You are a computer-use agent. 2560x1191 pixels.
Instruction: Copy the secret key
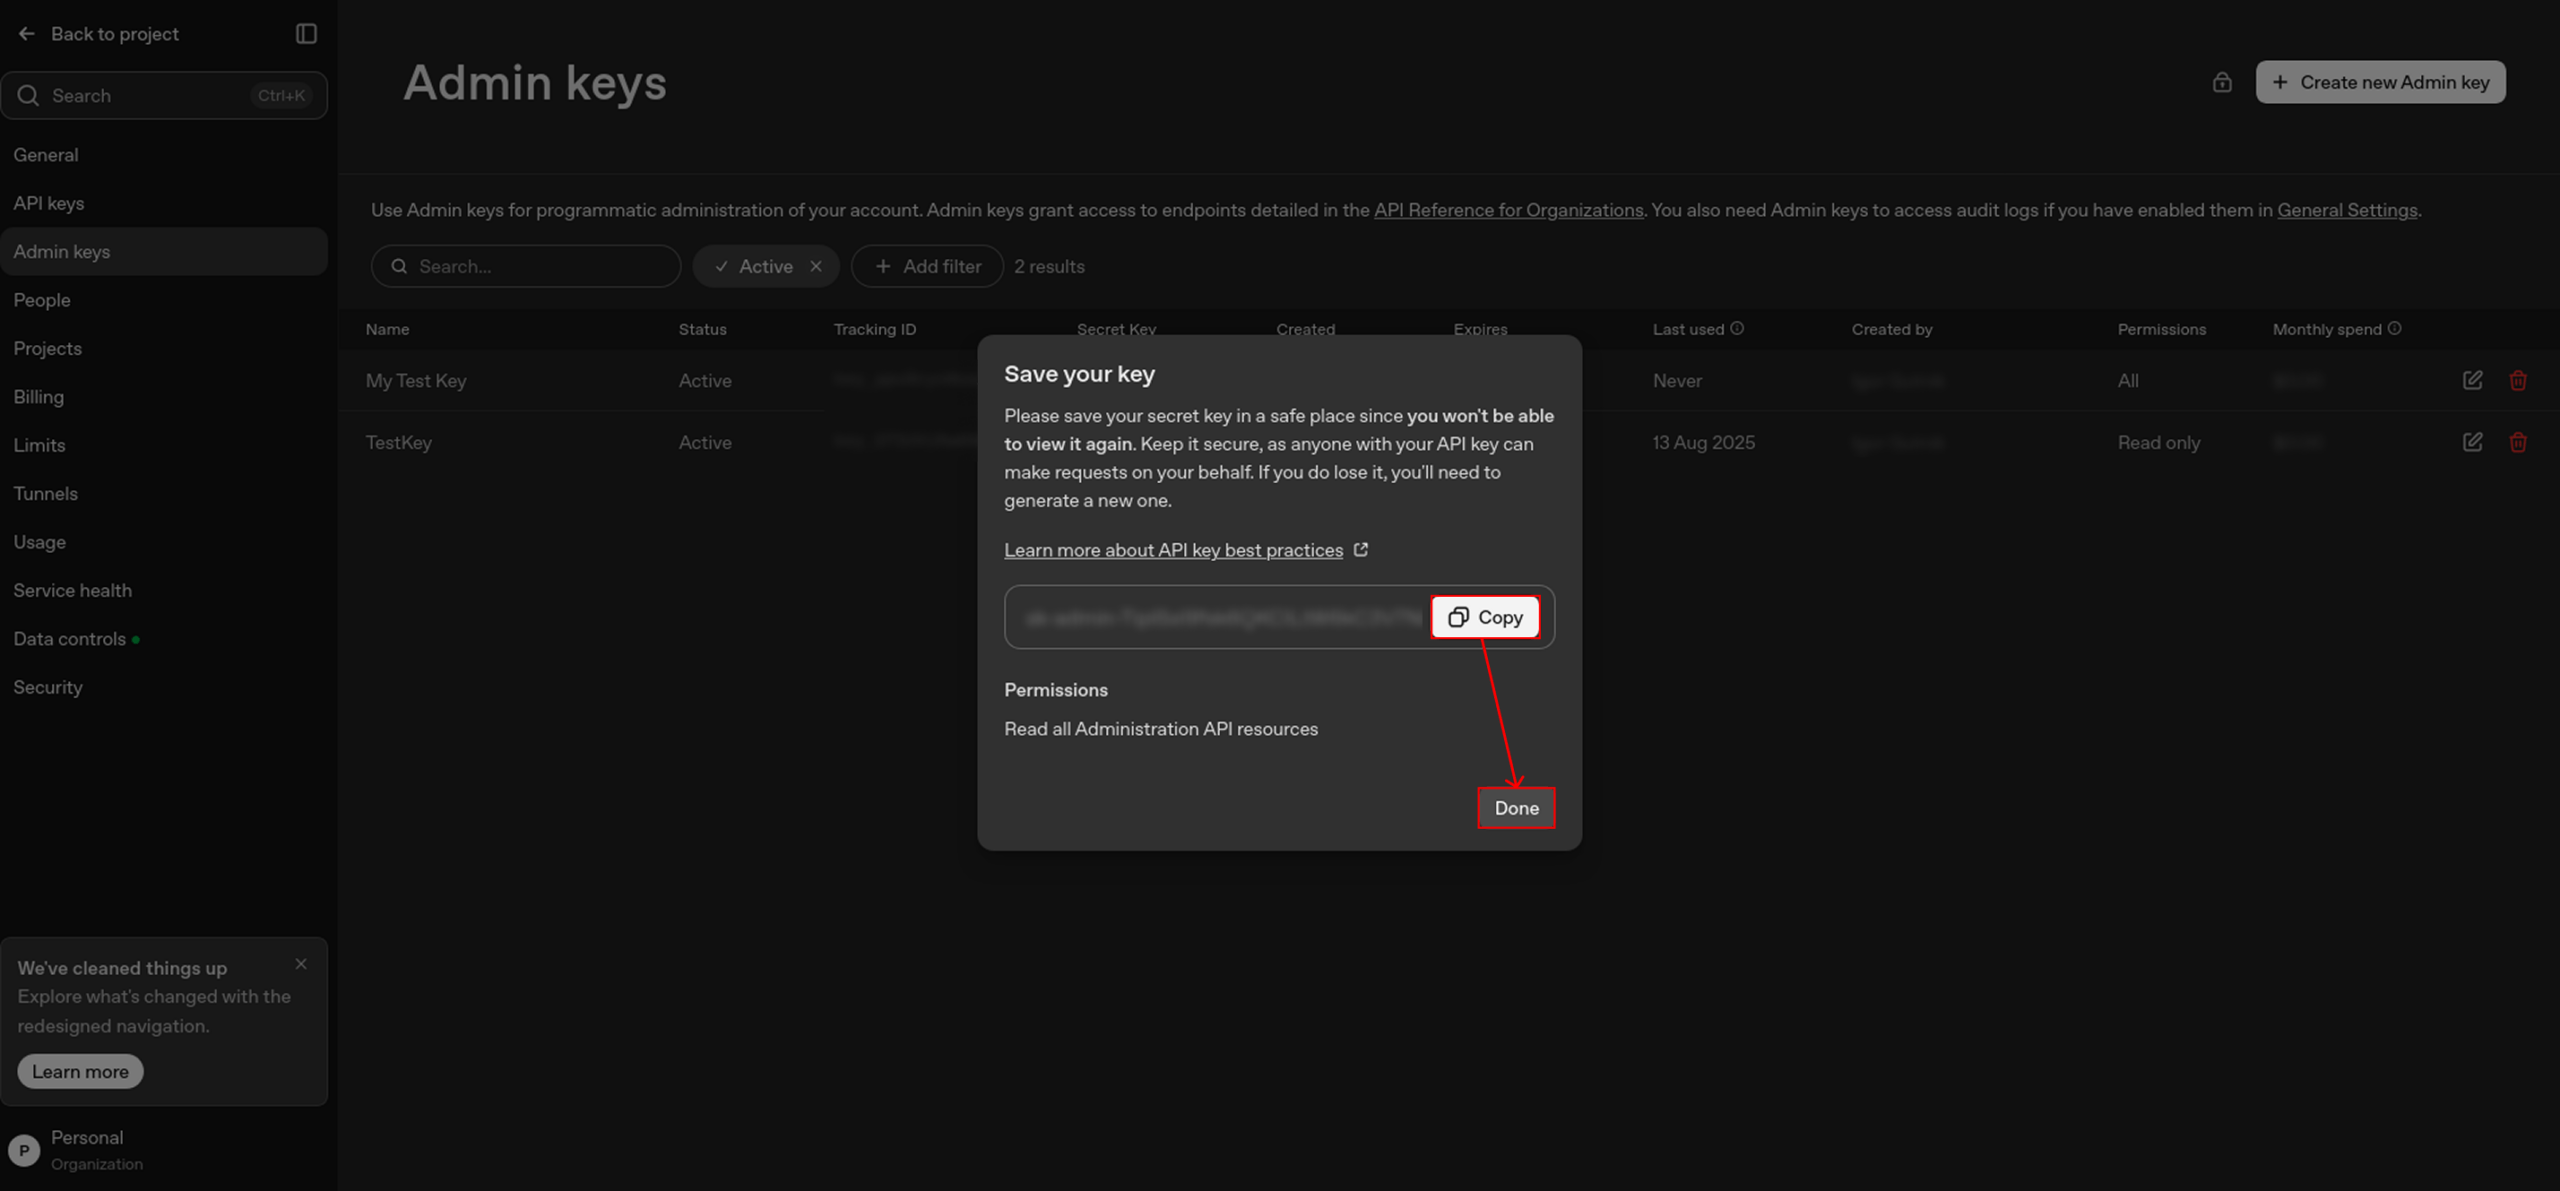pos(1485,618)
